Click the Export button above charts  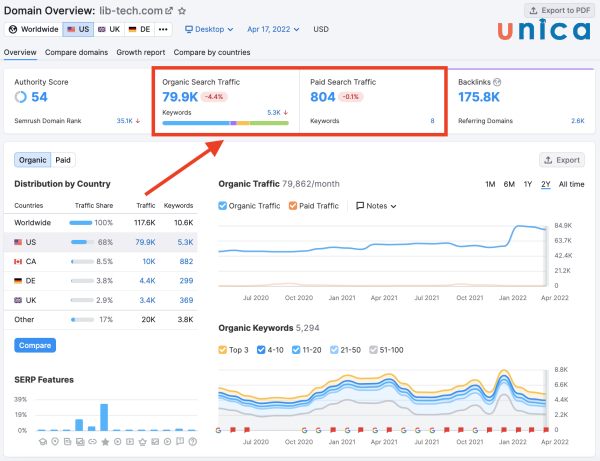(562, 160)
